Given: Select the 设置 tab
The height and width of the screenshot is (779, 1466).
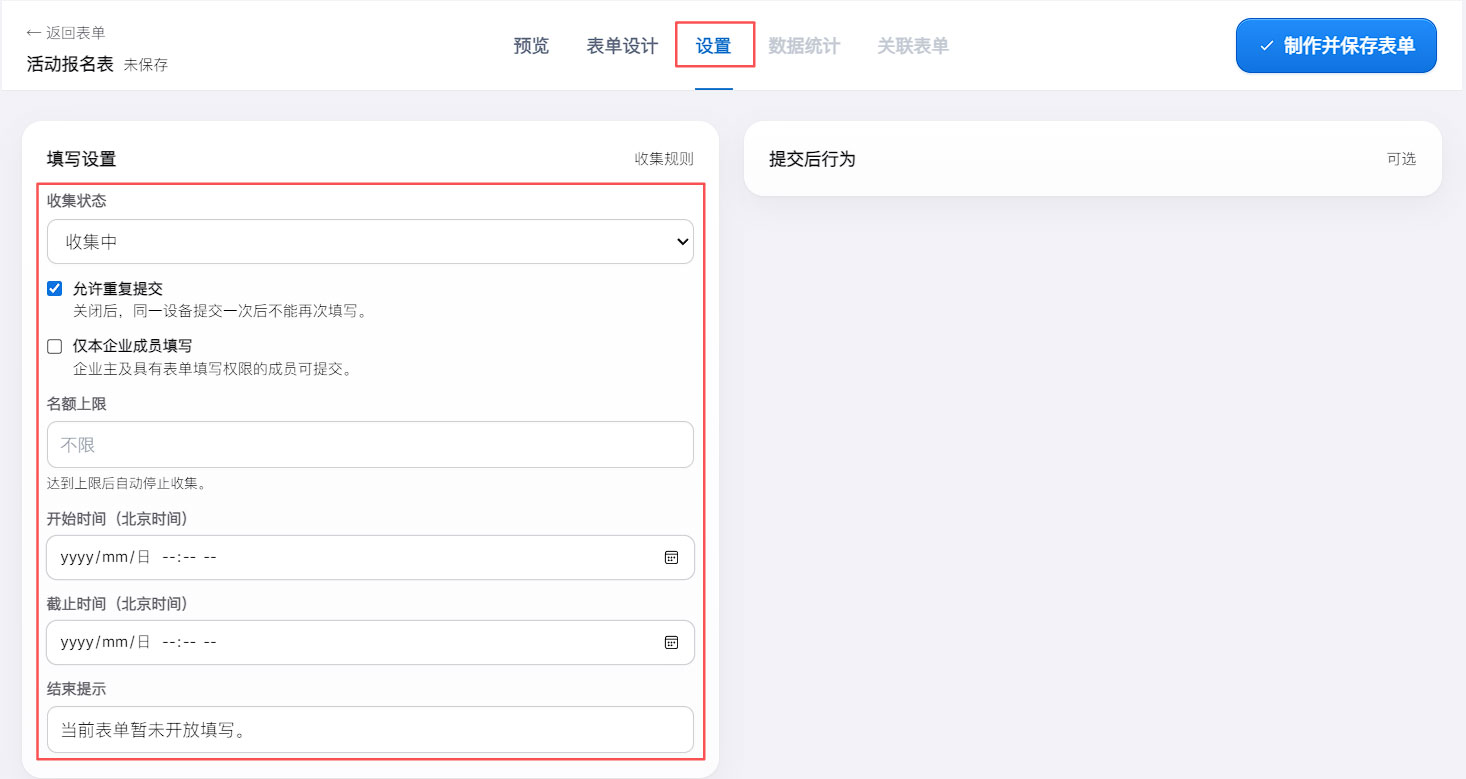Looking at the screenshot, I should (714, 46).
